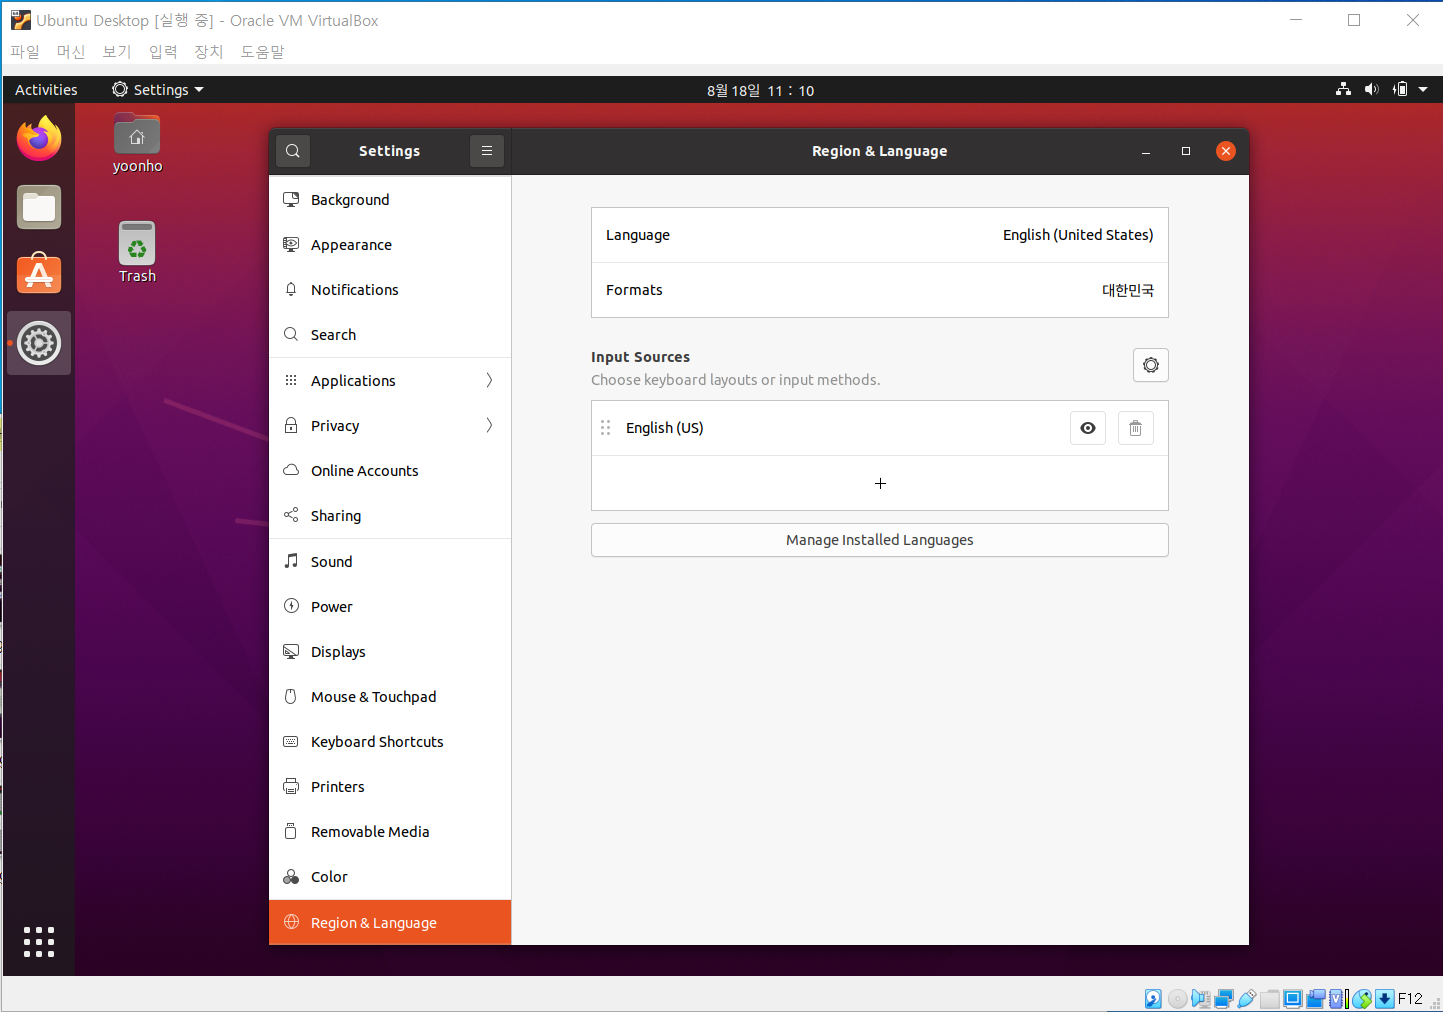This screenshot has height=1012, width=1443.
Task: Open the yoonho home folder
Action: [x=137, y=143]
